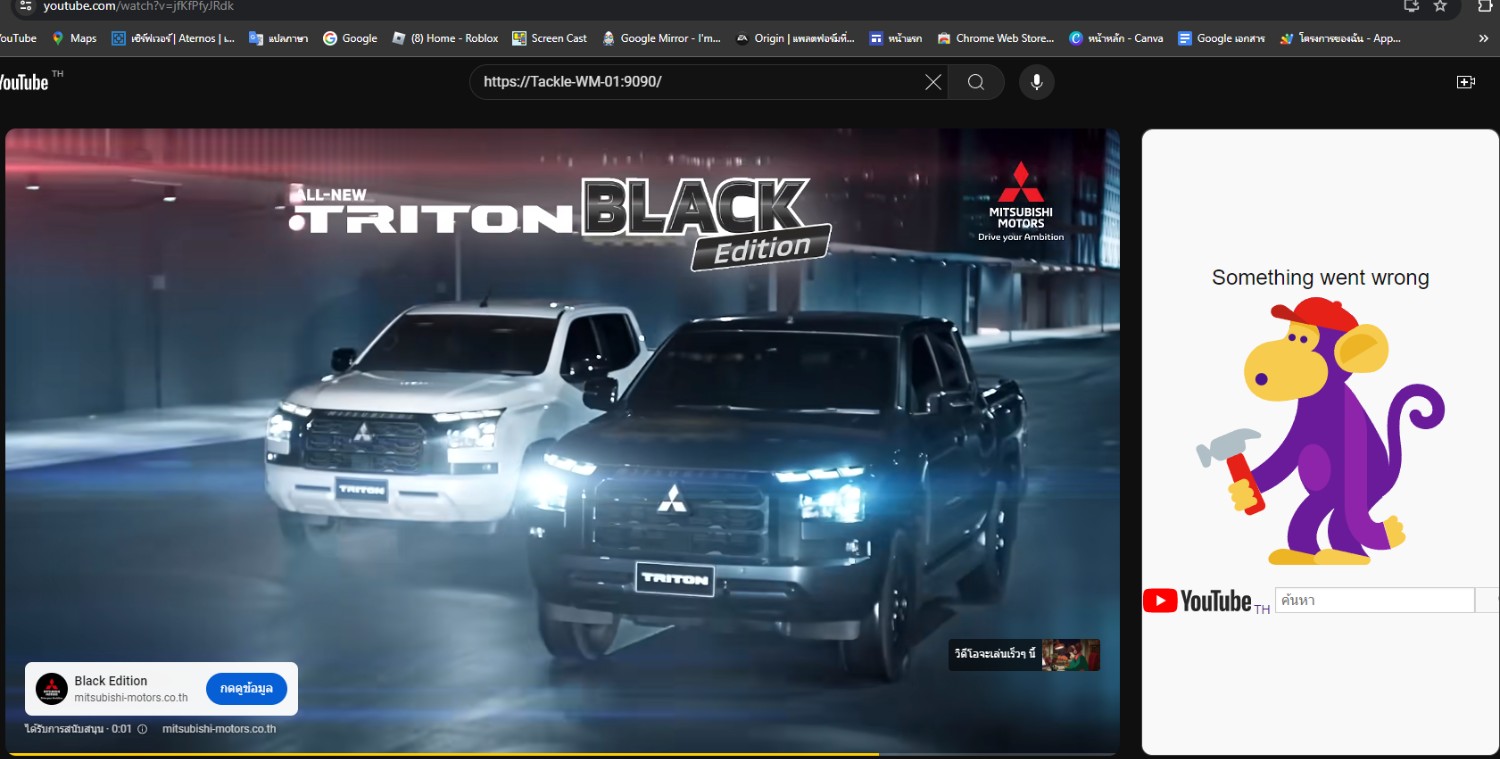Open the Google bookmark
This screenshot has height=759, width=1500.
tap(350, 38)
